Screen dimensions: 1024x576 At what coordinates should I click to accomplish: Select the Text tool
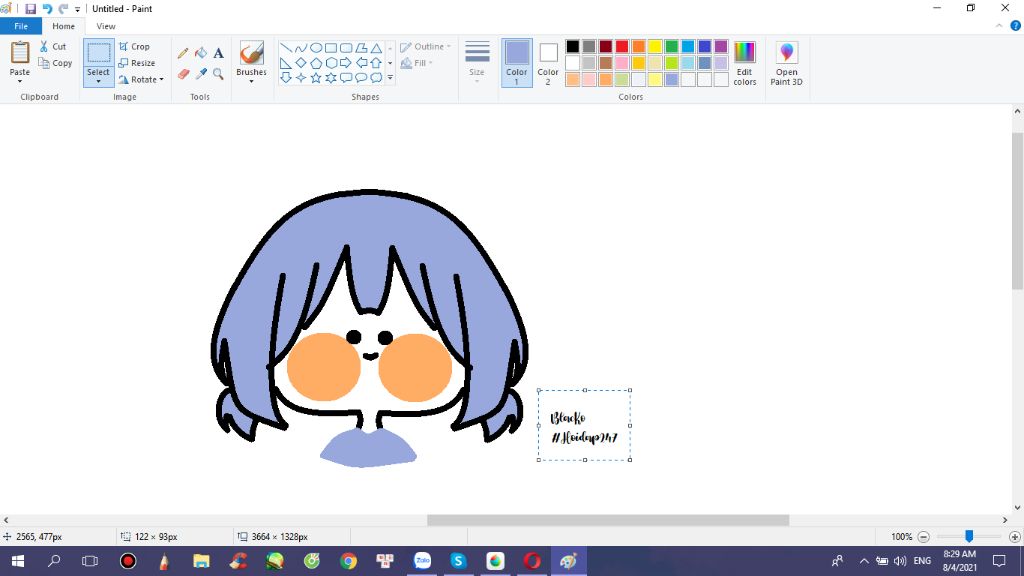[218, 52]
